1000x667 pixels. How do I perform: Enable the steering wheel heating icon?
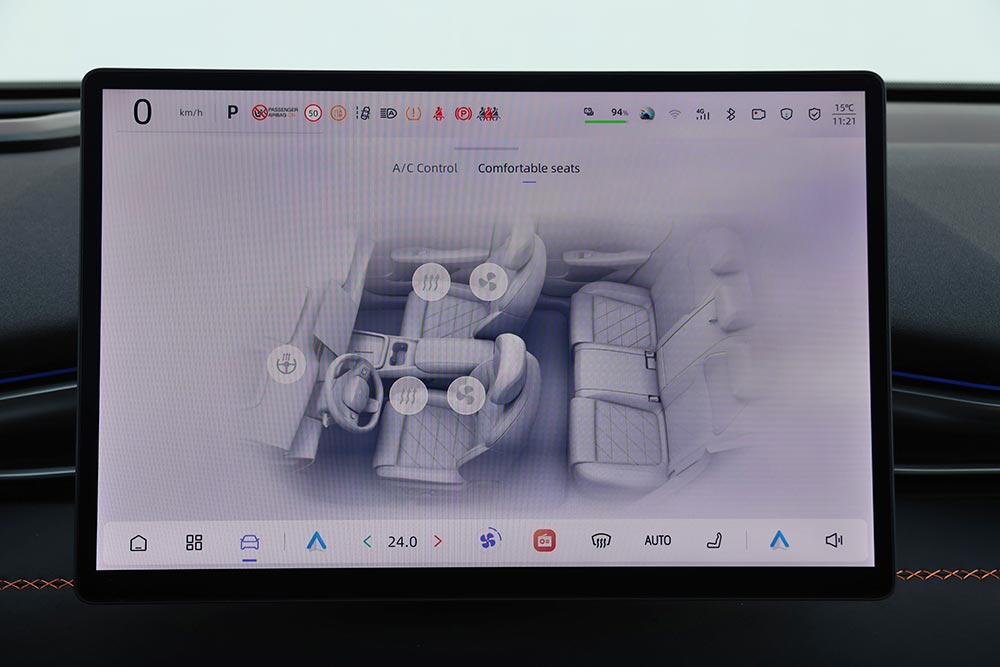[285, 363]
